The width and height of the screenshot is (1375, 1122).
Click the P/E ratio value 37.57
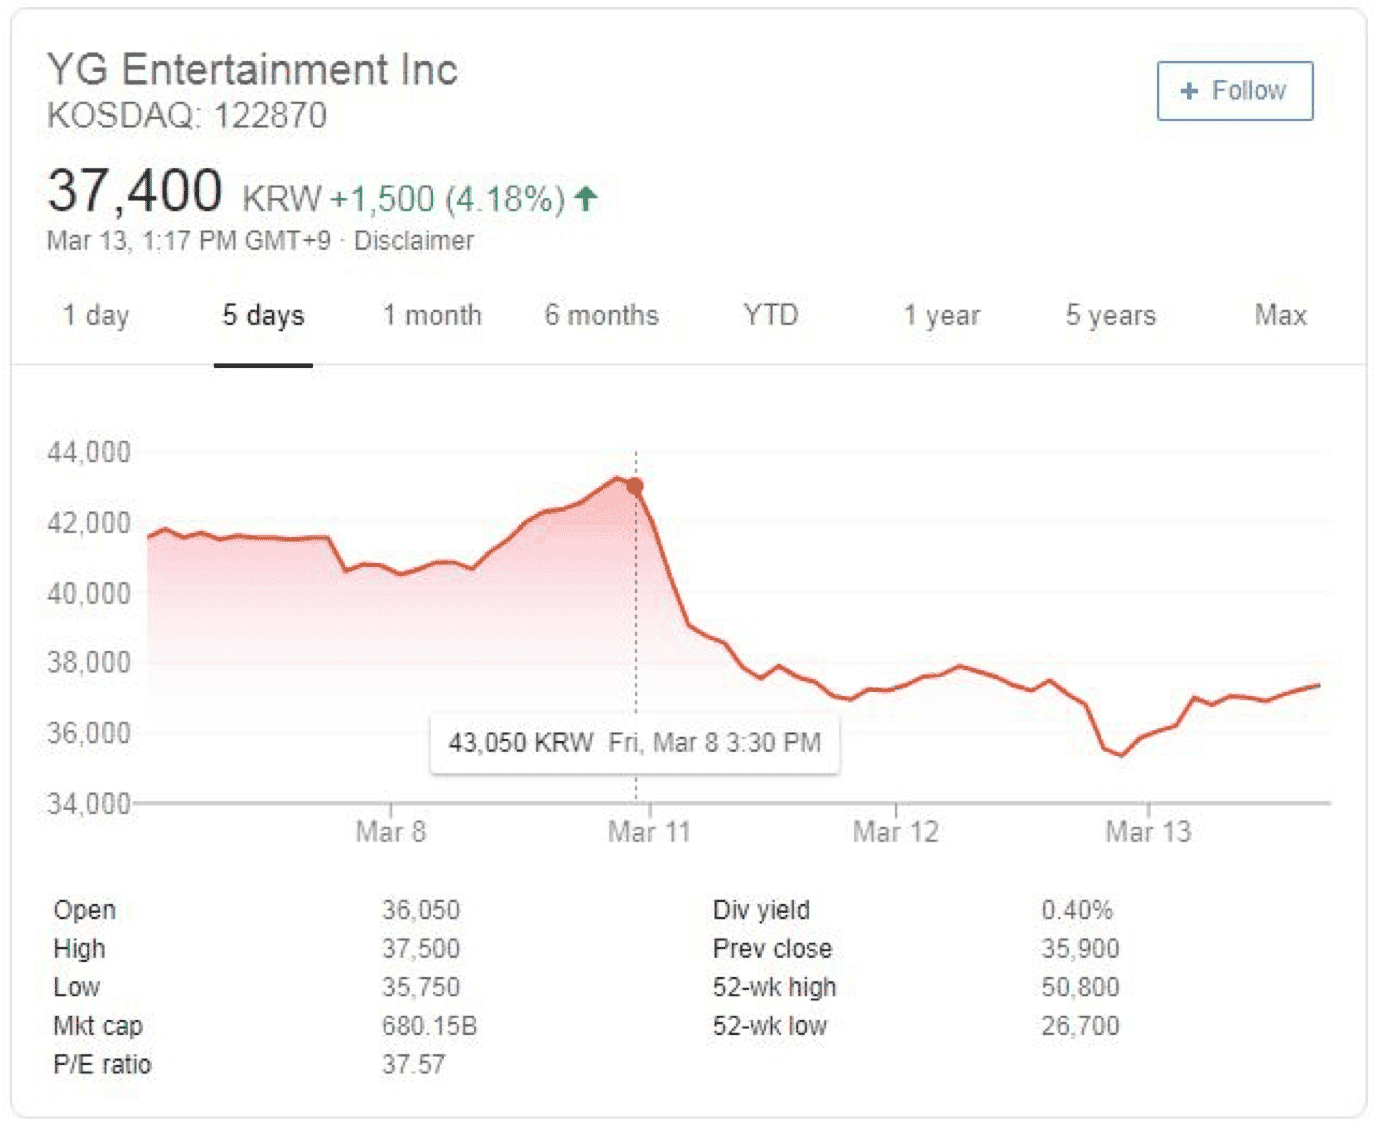[x=413, y=1064]
